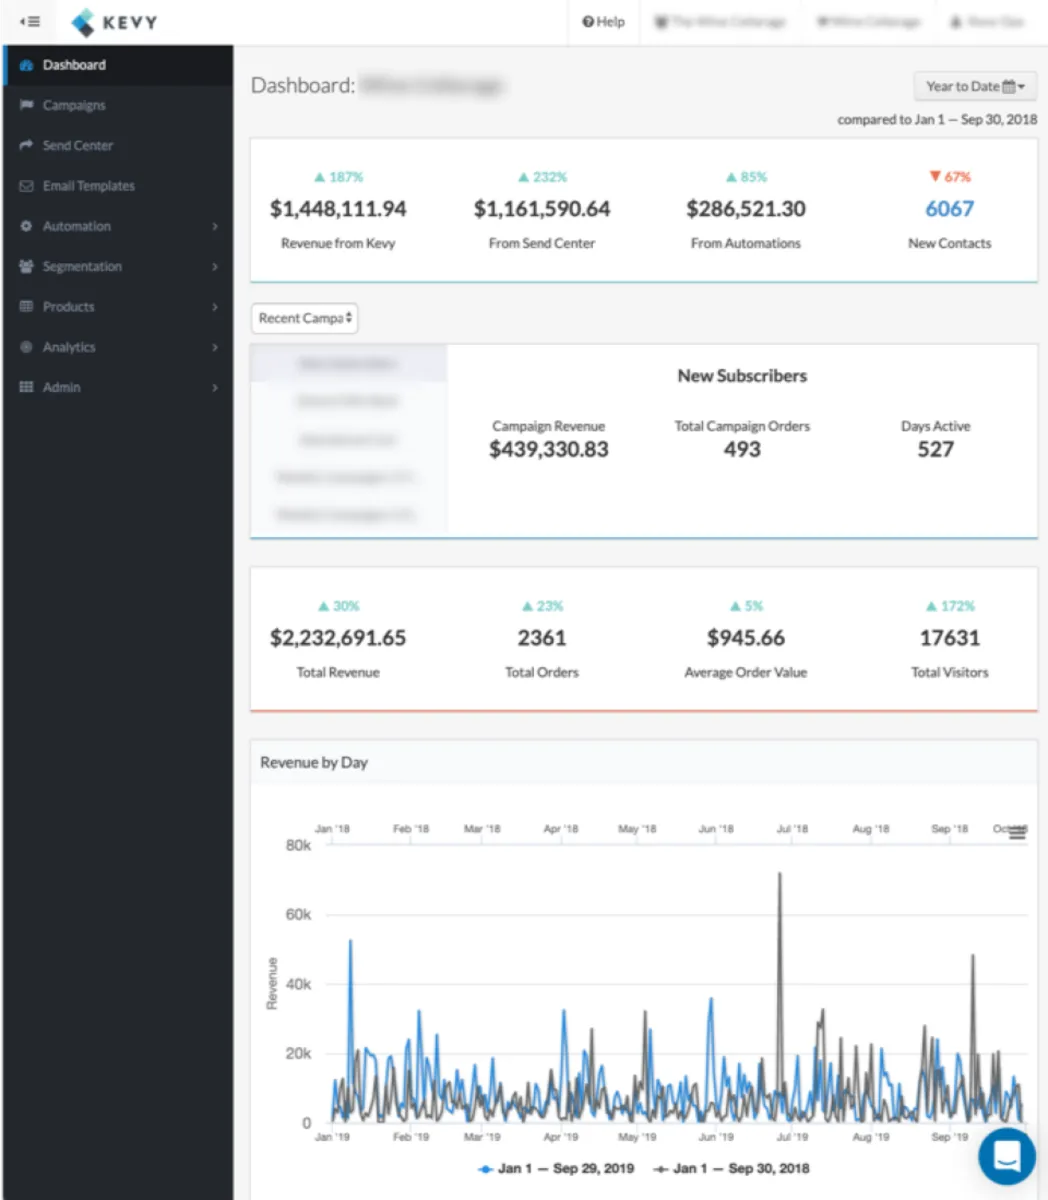This screenshot has width=1048, height=1200.
Task: Open the Analytics sidebar menu
Action: [x=69, y=347]
